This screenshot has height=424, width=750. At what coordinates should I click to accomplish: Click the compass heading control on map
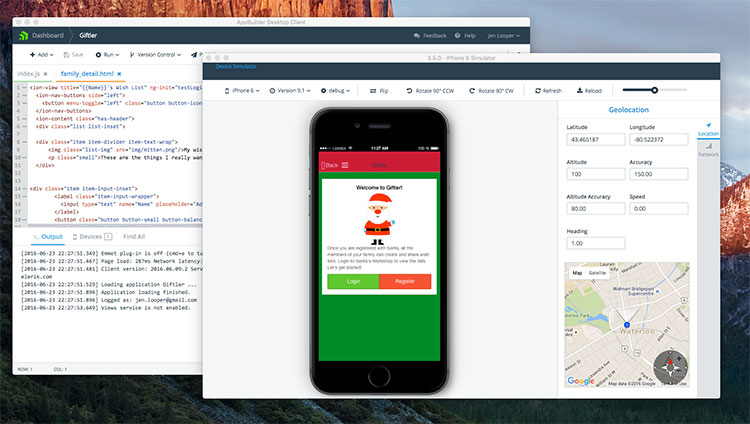670,367
